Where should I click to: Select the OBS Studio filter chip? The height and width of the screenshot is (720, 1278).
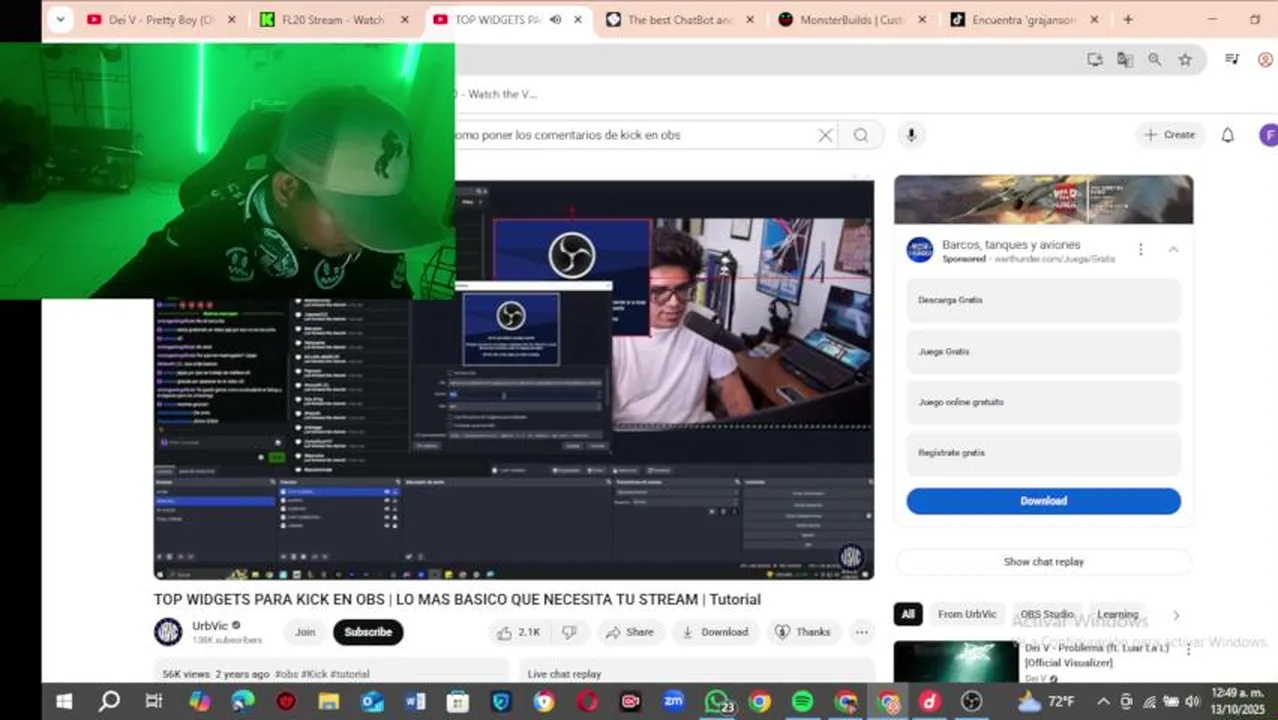click(1046, 615)
